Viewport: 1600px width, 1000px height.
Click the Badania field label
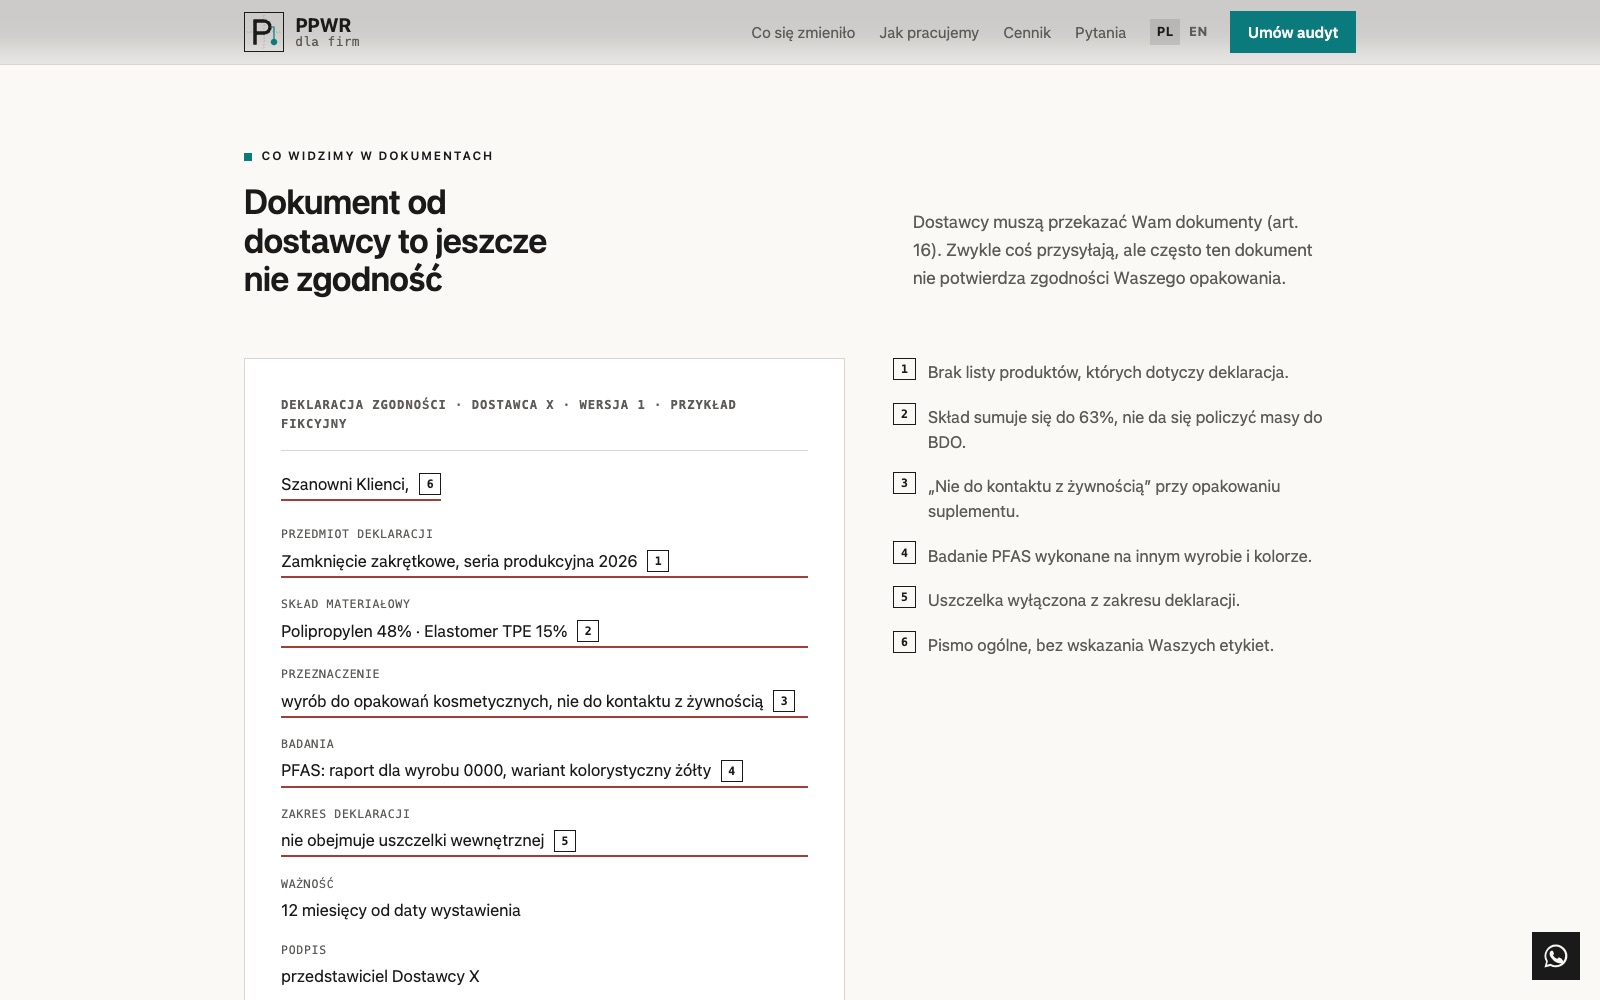(x=308, y=744)
